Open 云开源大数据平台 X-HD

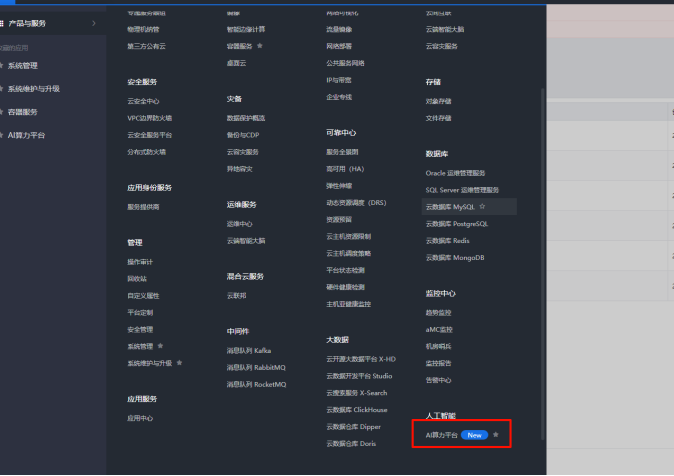click(361, 359)
